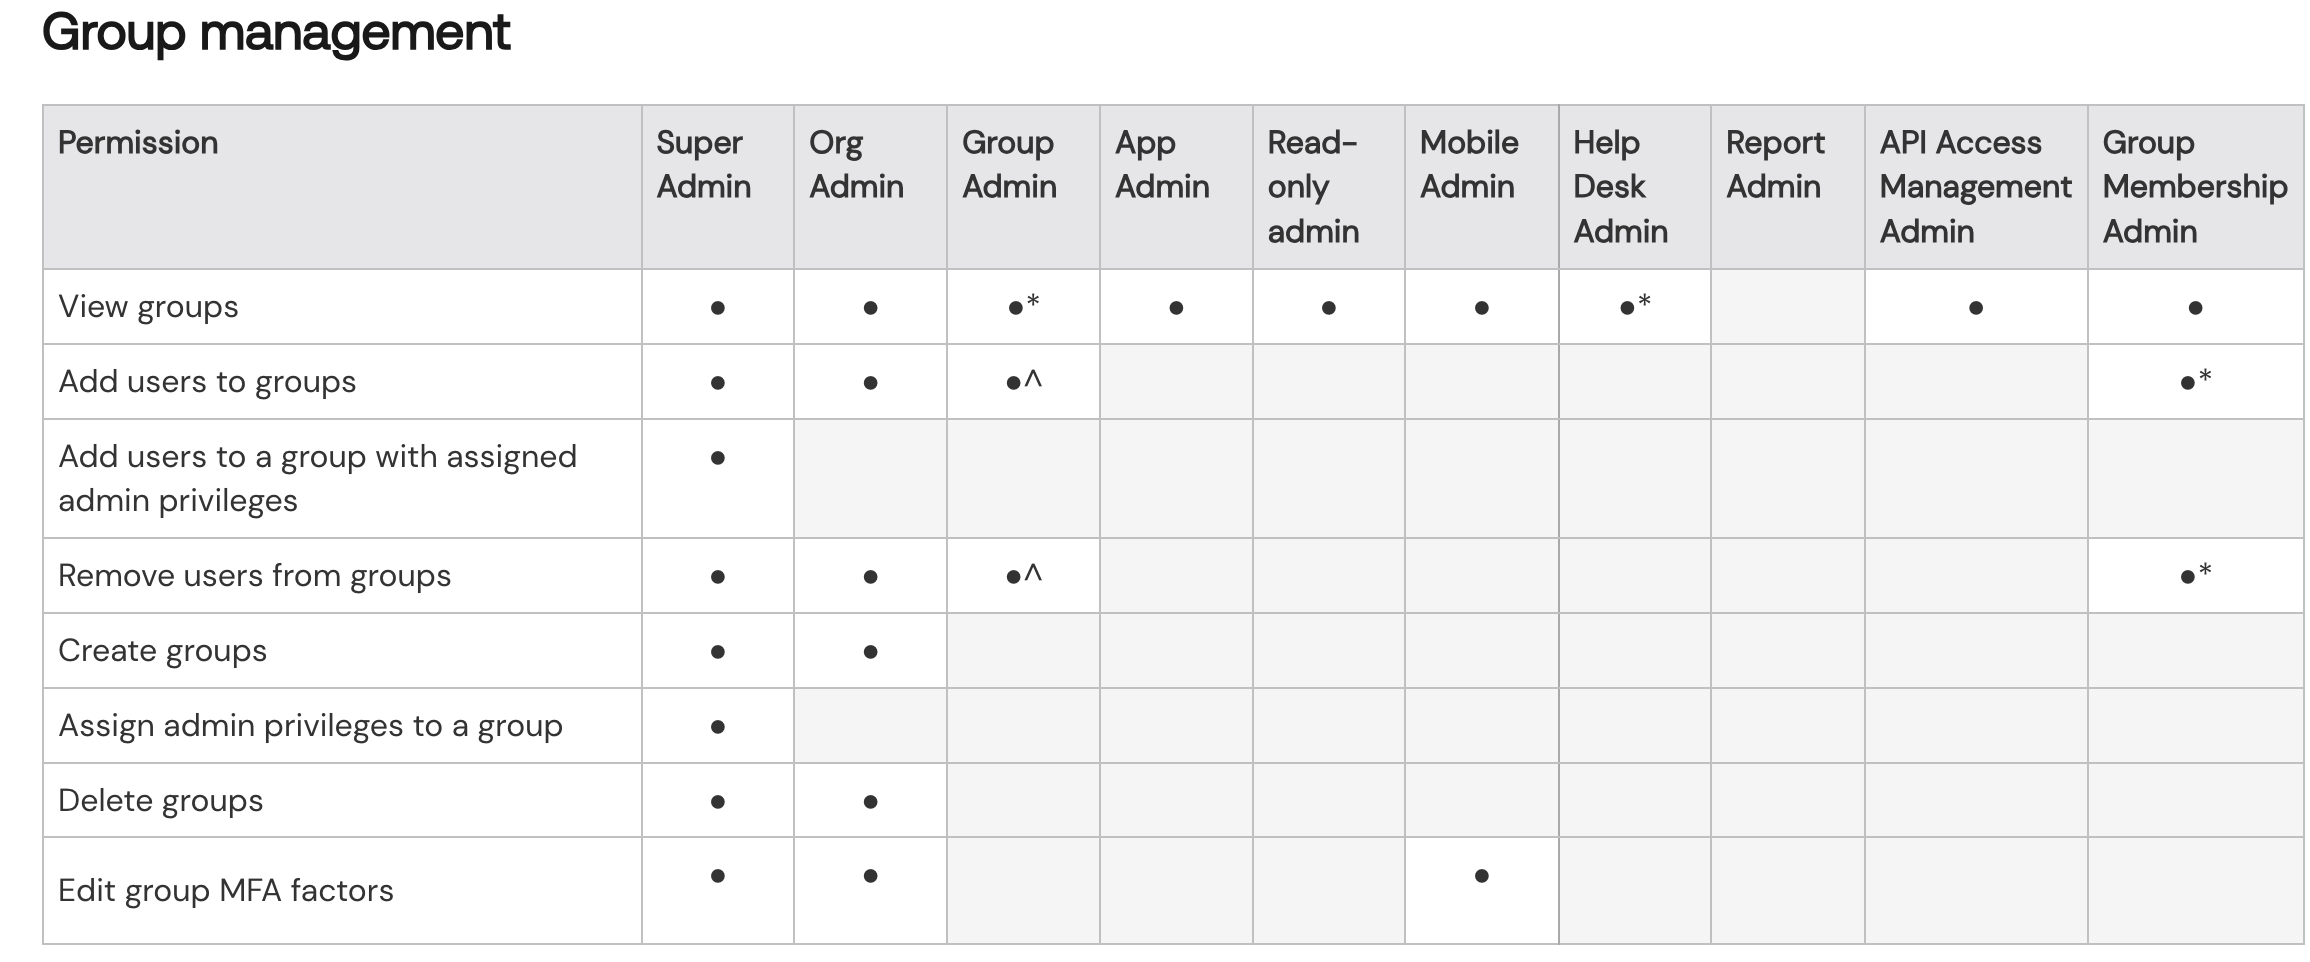Click the App Admin dot for View groups
This screenshot has width=2310, height=962.
(1176, 308)
